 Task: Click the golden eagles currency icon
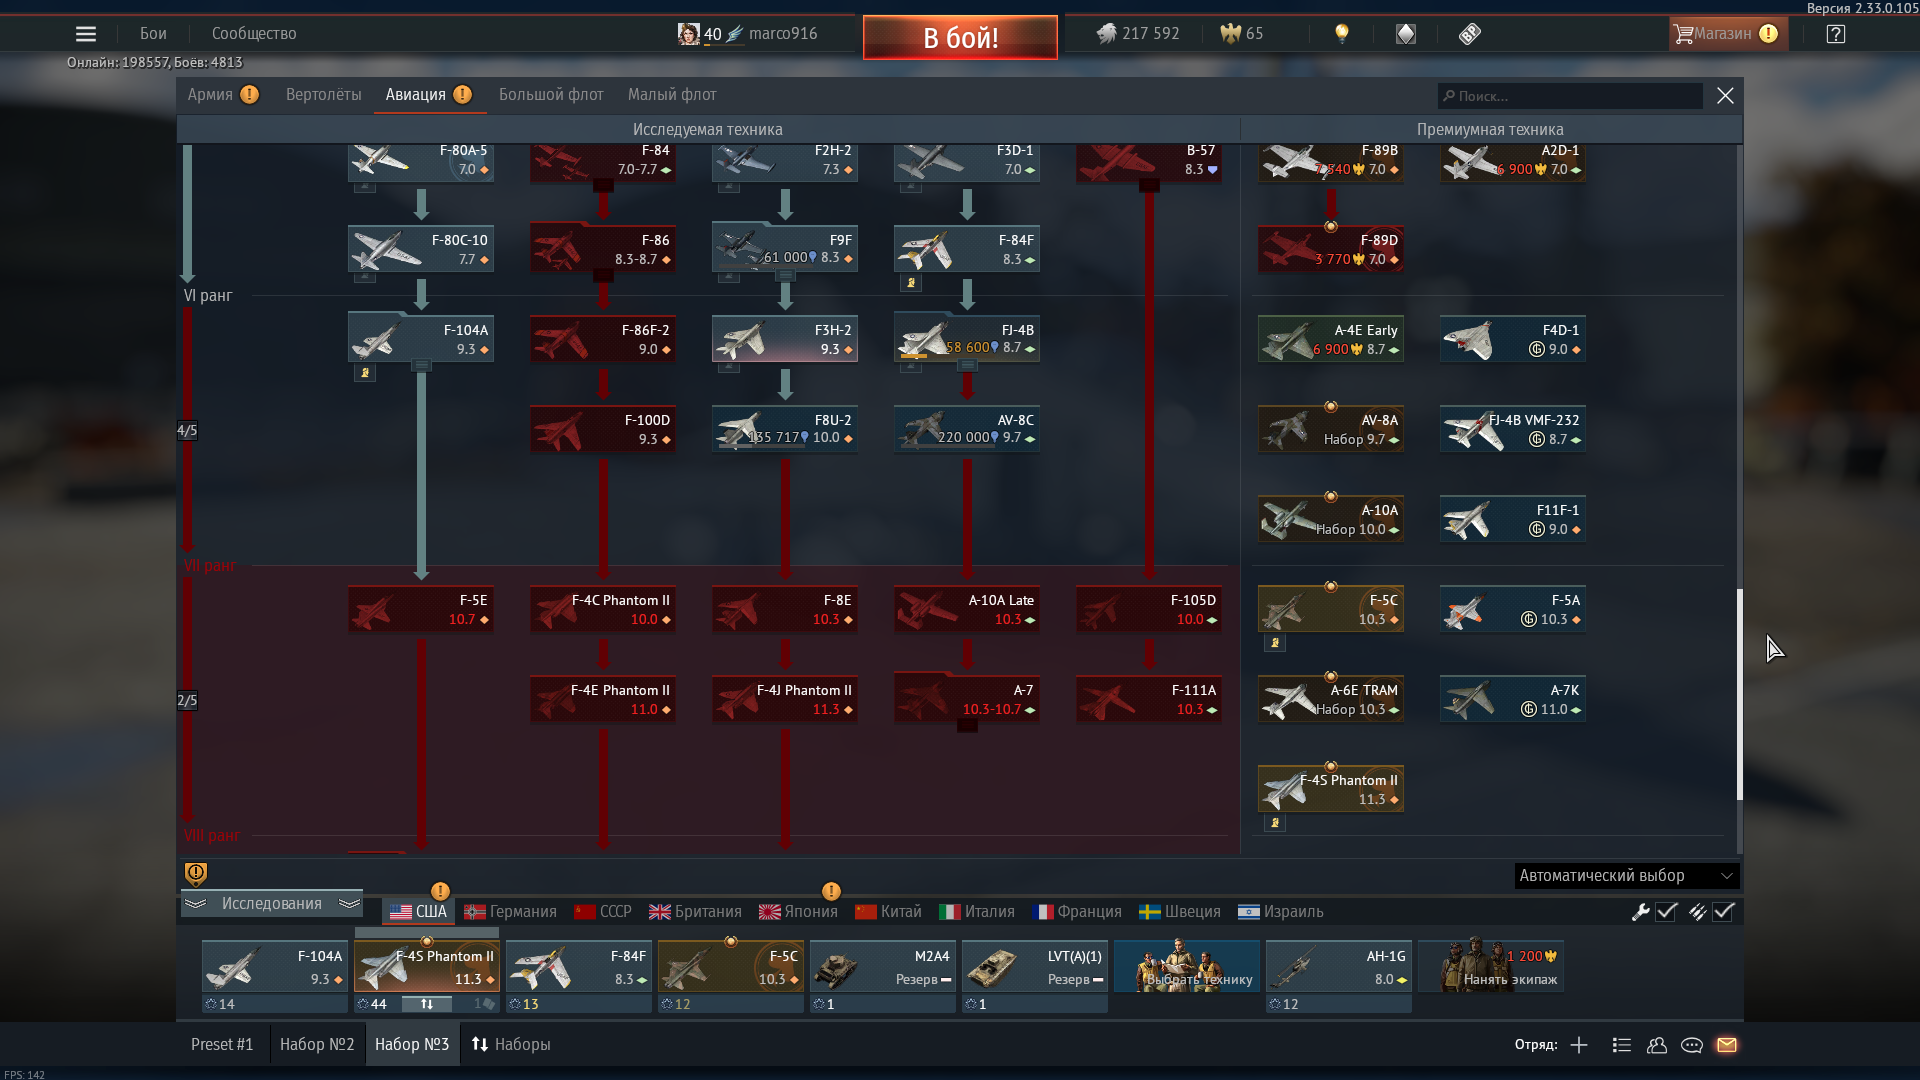point(1230,34)
